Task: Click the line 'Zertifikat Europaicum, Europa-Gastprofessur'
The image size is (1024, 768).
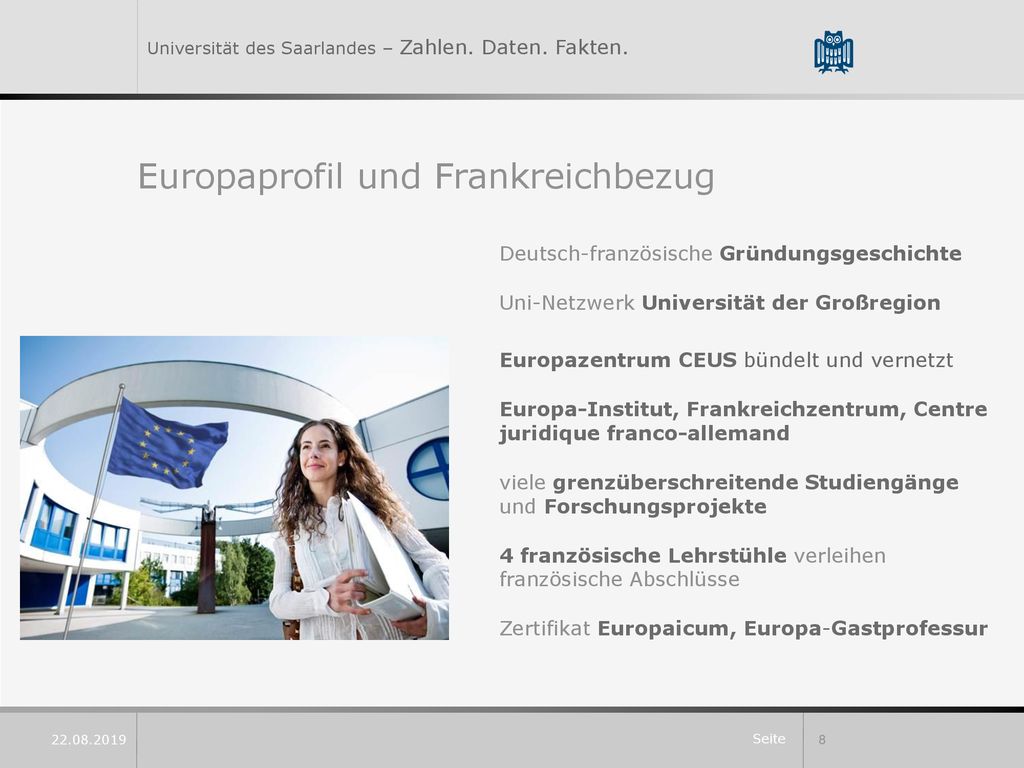Action: pos(743,628)
